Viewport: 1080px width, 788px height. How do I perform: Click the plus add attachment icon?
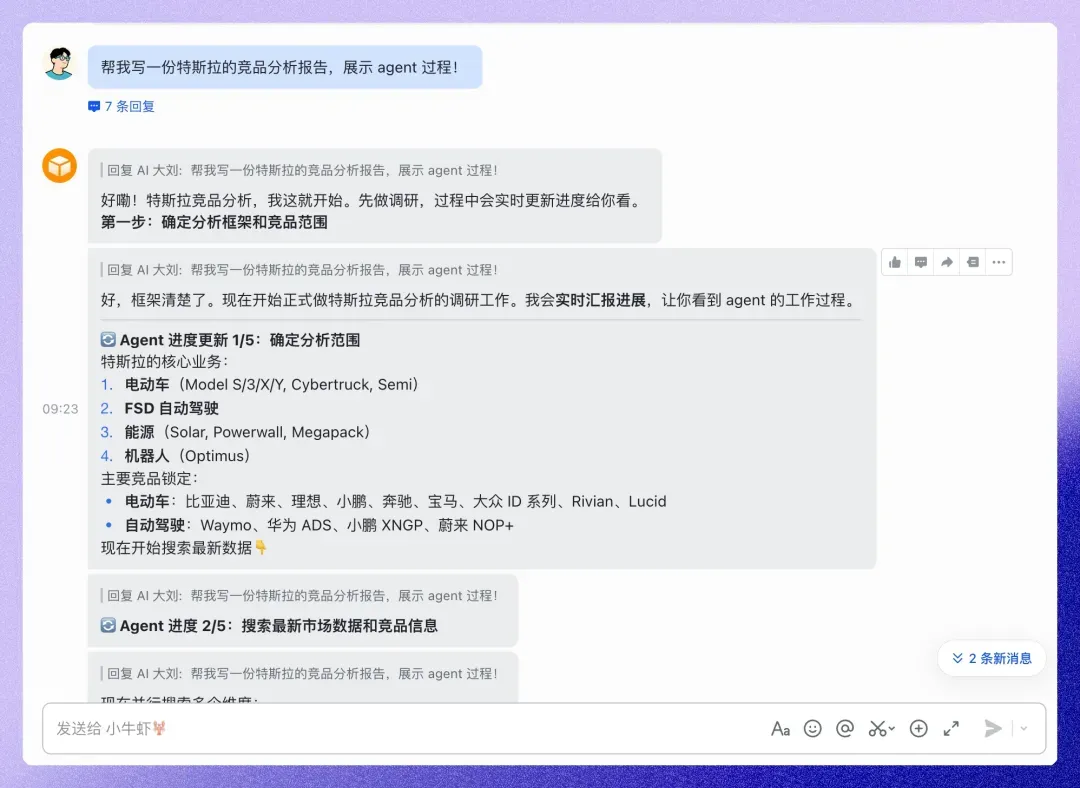tap(919, 729)
